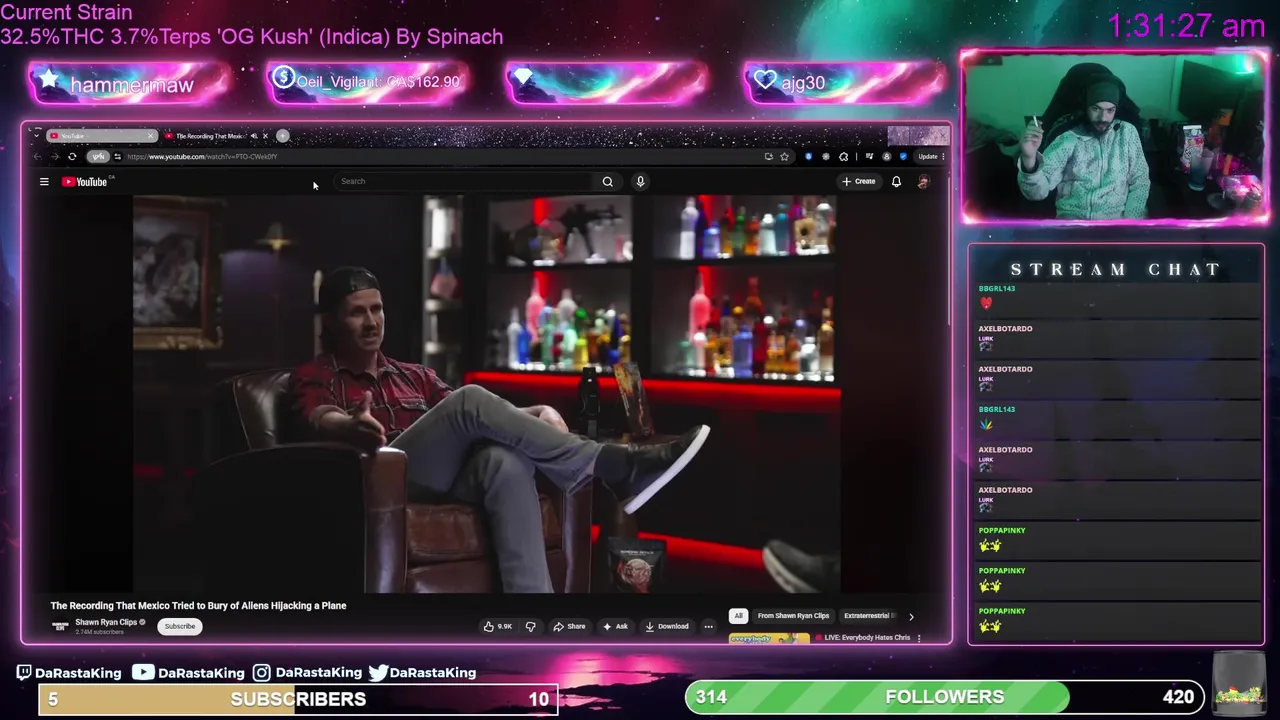The height and width of the screenshot is (720, 1280).
Task: Click the browser address bar URL
Action: click(x=202, y=156)
